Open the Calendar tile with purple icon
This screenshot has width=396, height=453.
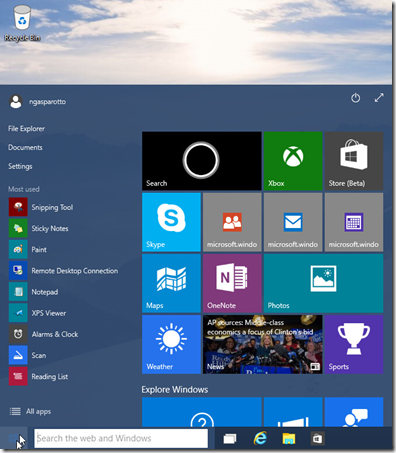pyautogui.click(x=354, y=222)
